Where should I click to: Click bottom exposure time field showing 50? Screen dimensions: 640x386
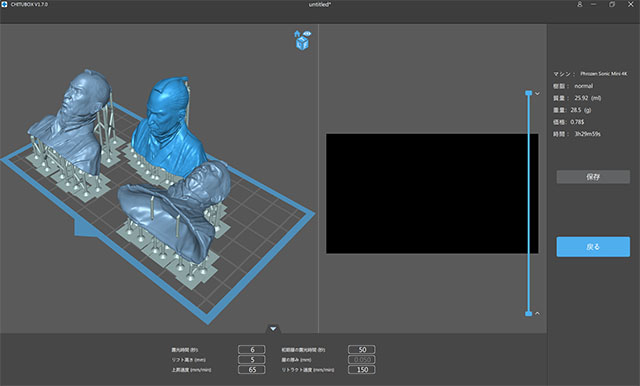[362, 349]
